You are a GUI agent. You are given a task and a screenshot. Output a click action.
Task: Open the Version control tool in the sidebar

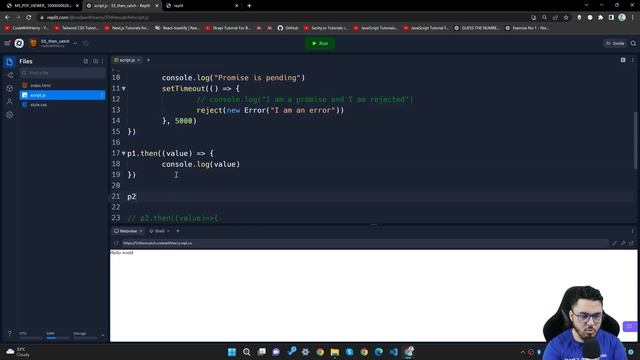click(x=9, y=75)
